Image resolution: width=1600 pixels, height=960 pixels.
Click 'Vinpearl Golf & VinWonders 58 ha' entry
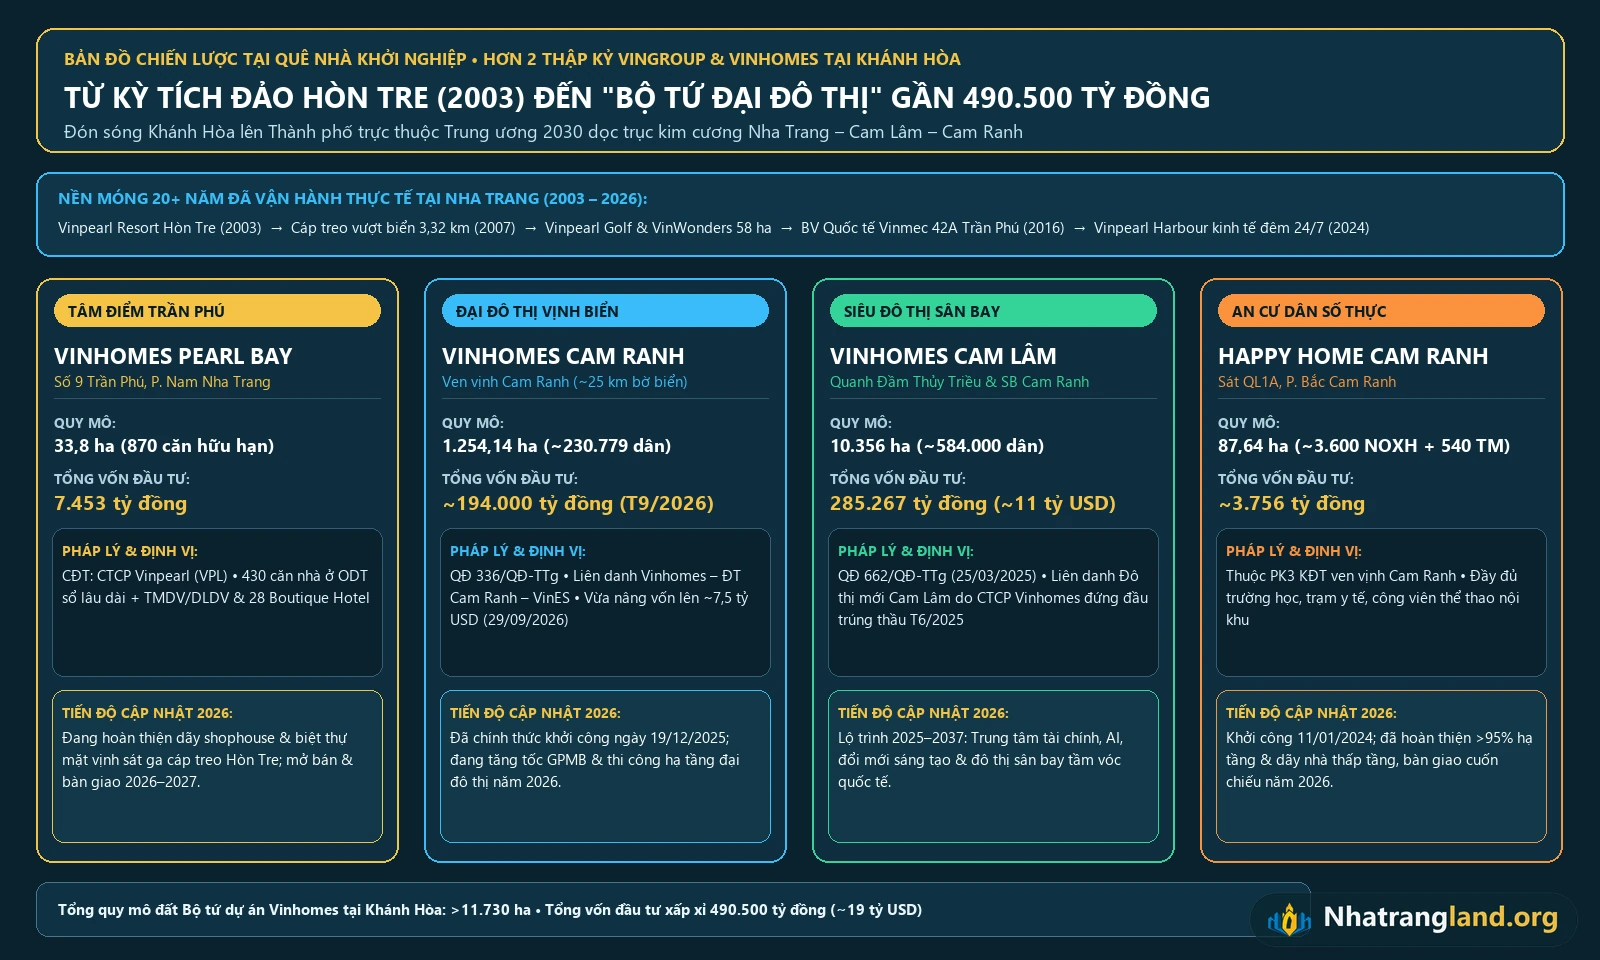click(658, 228)
